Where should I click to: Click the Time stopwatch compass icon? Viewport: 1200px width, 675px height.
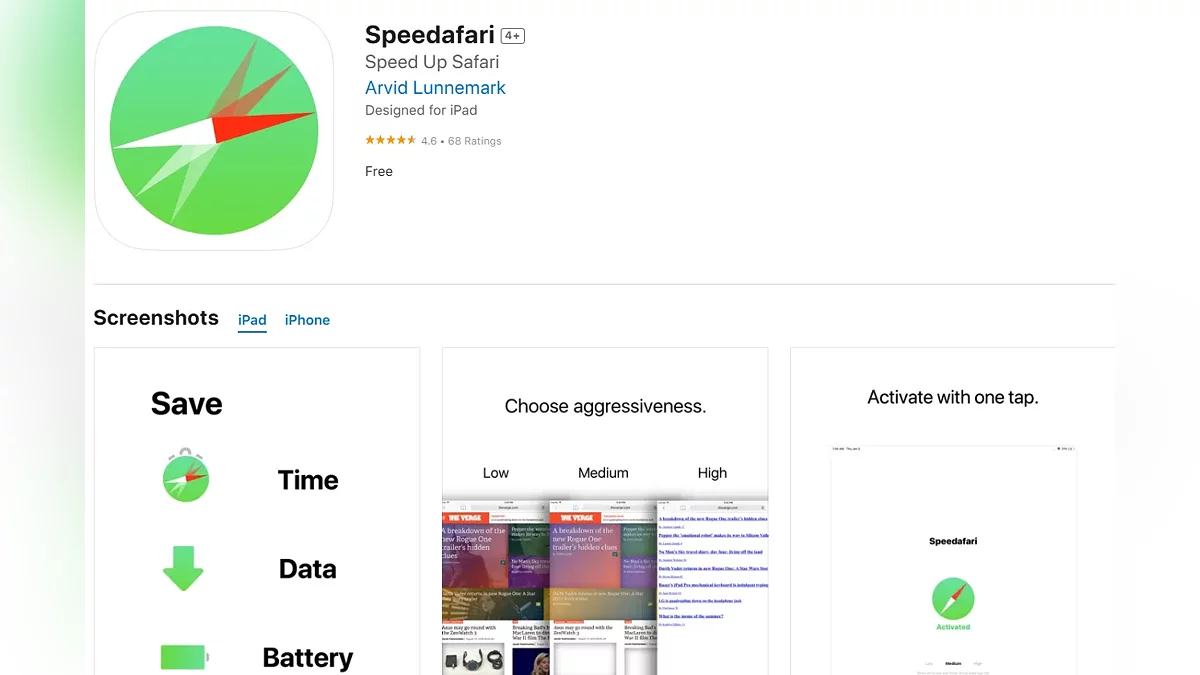[185, 477]
